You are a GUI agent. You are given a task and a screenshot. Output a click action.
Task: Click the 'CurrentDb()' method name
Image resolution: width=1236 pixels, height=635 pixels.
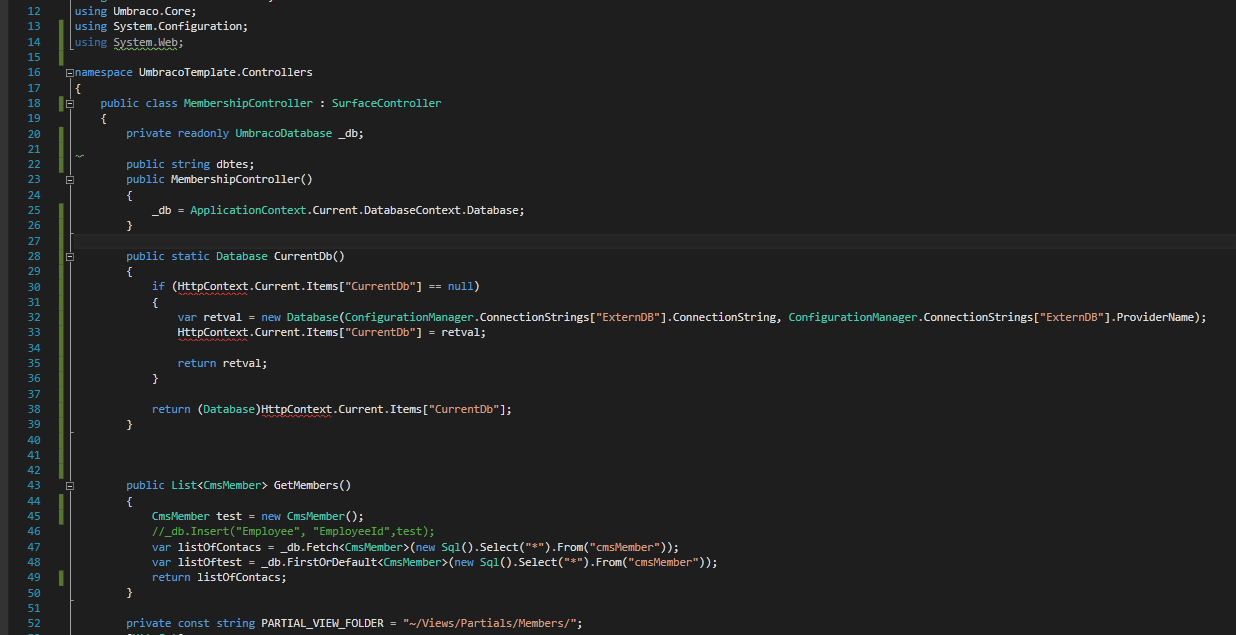[x=309, y=256]
